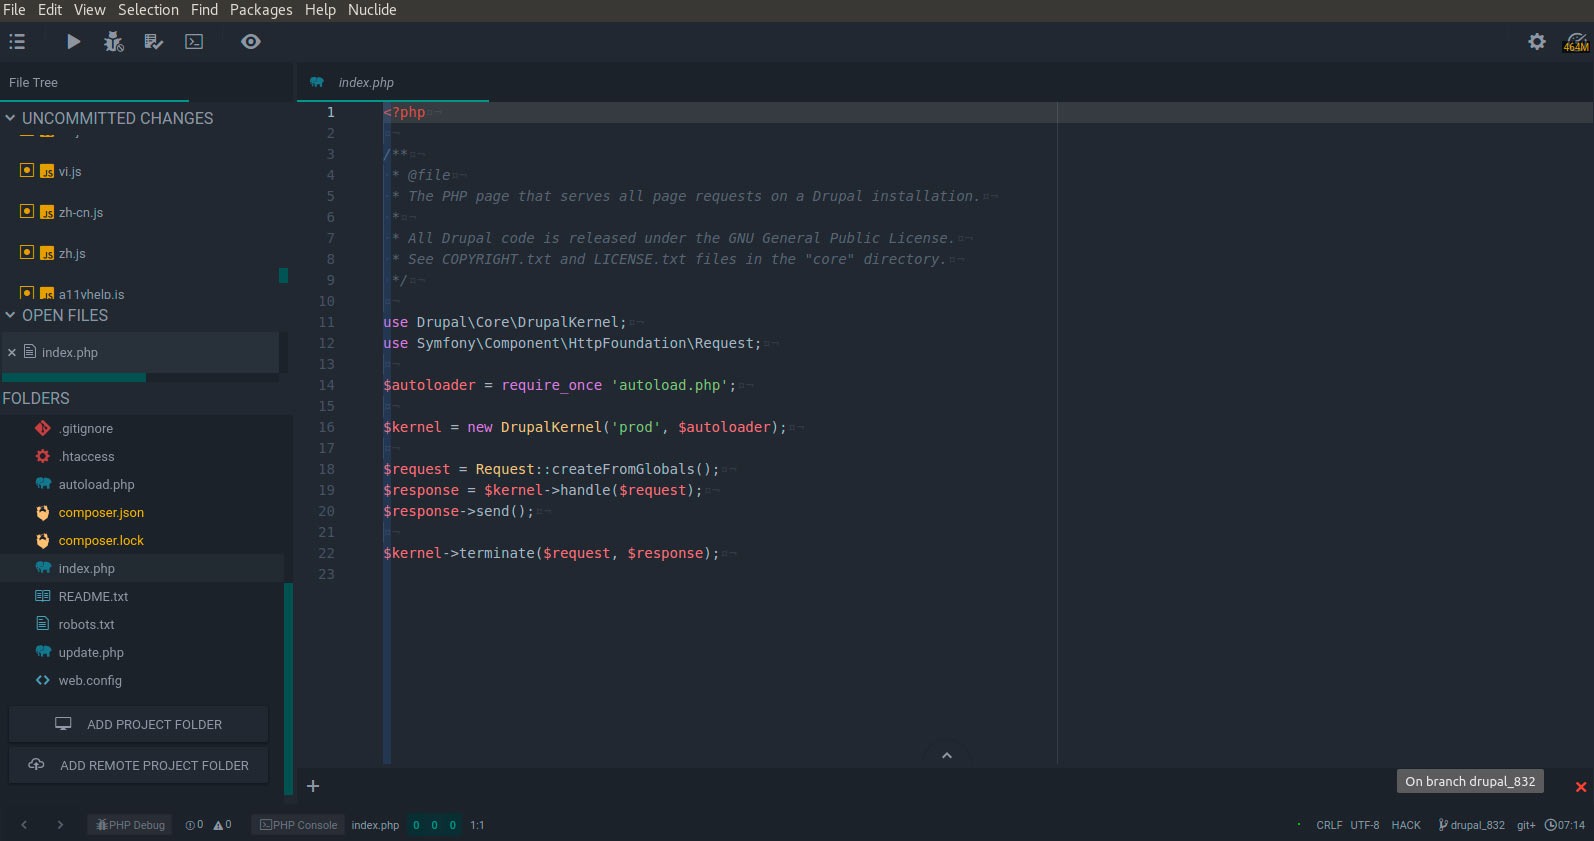Change file encoding via UTF-8 indicator
Viewport: 1594px width, 841px height.
tap(1365, 825)
